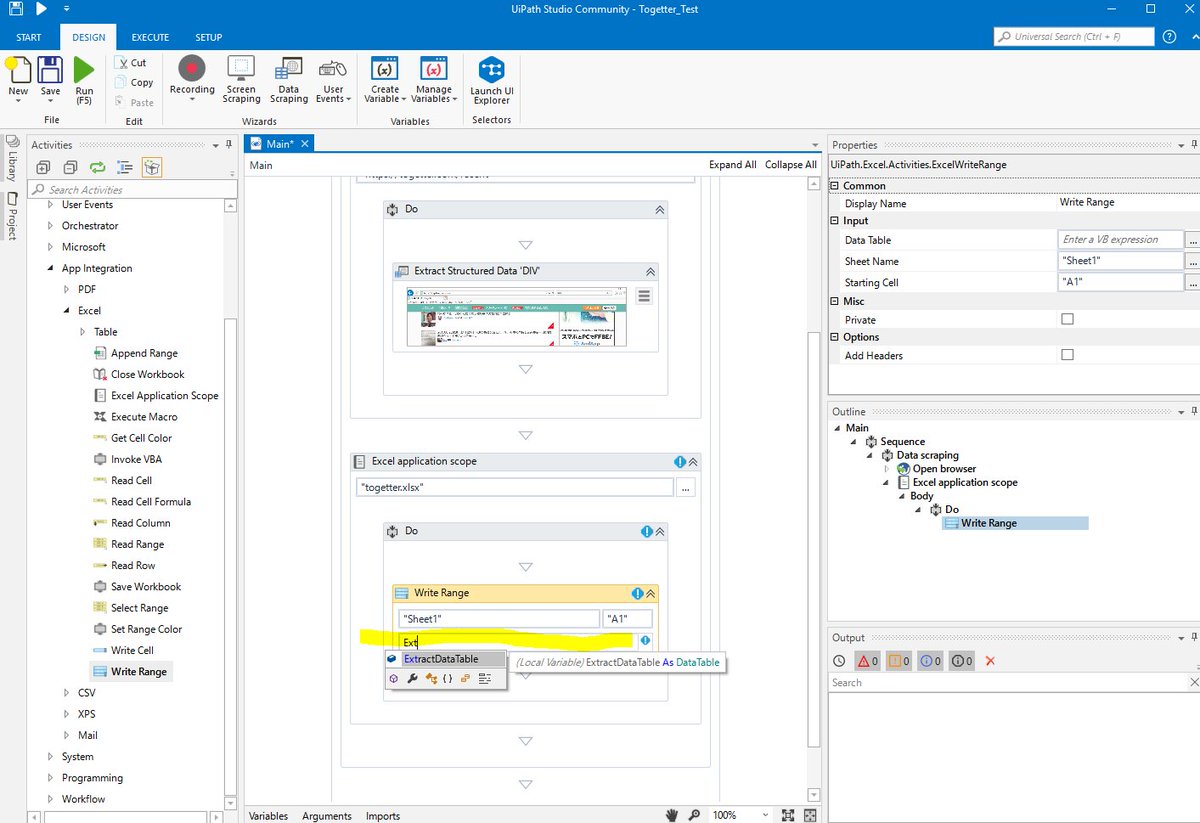Collapse the Common section in Properties
The height and width of the screenshot is (823, 1200).
coord(836,186)
